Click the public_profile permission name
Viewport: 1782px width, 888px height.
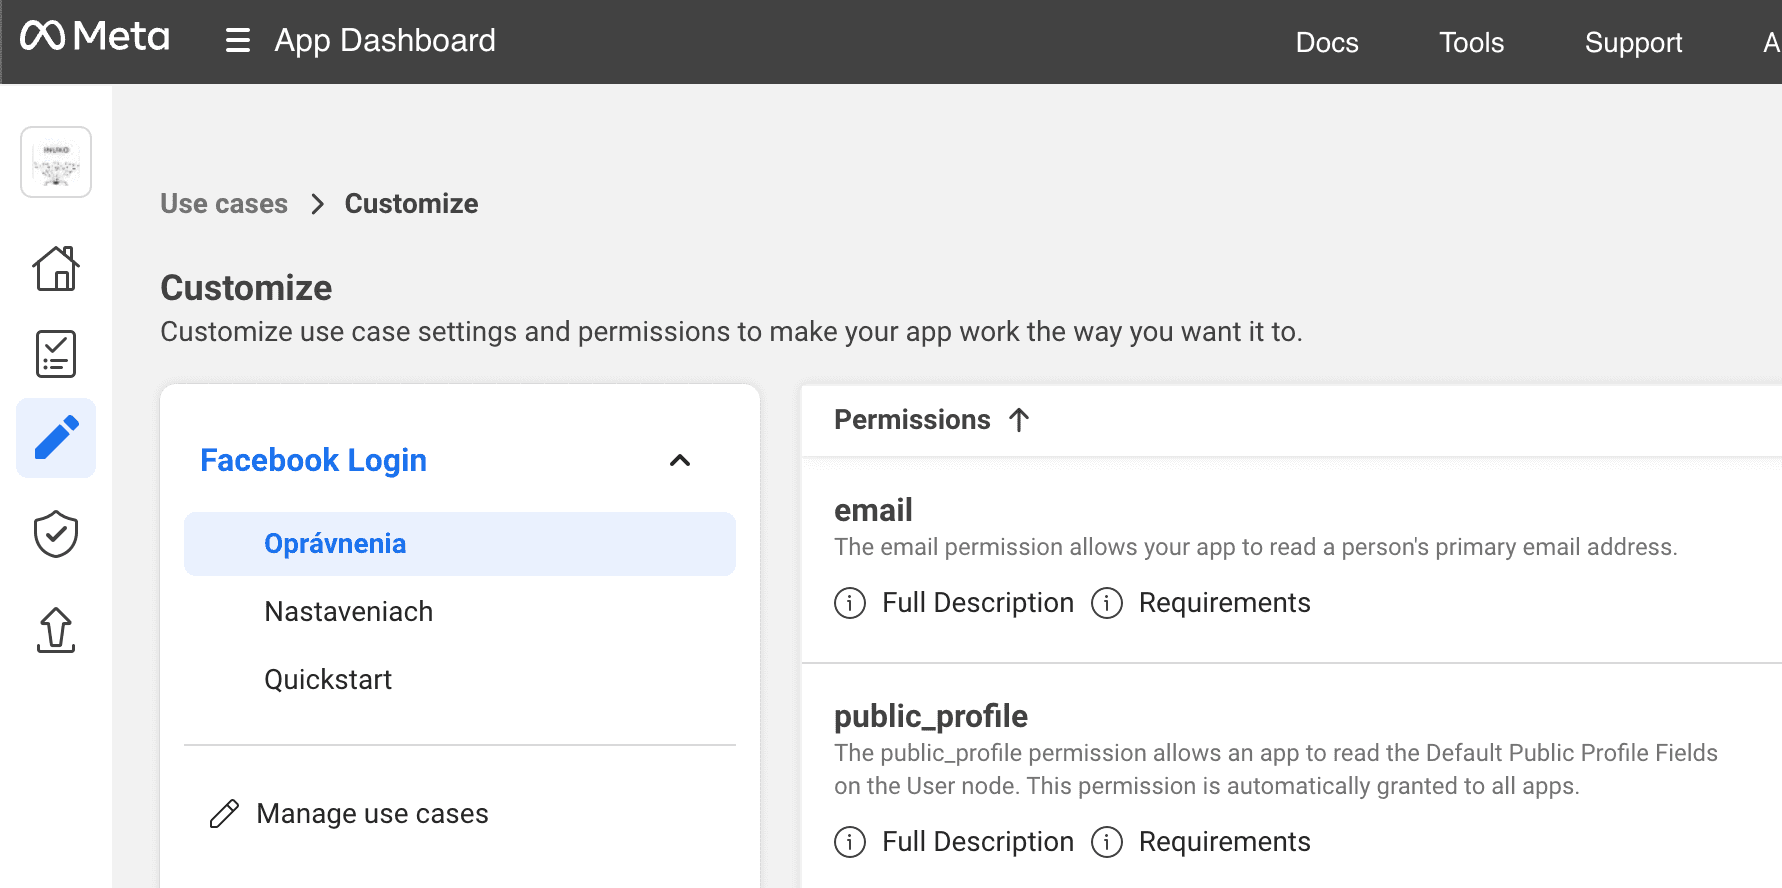(931, 716)
